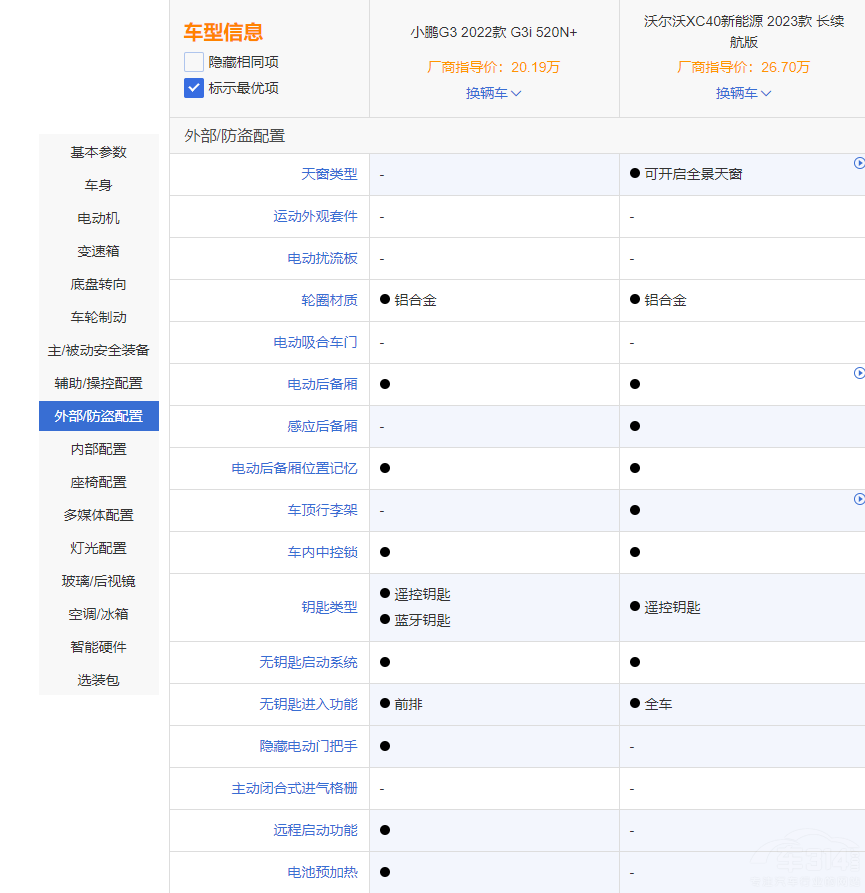Click video icon in 电动后备厢 row
The image size is (865, 893).
tap(859, 373)
